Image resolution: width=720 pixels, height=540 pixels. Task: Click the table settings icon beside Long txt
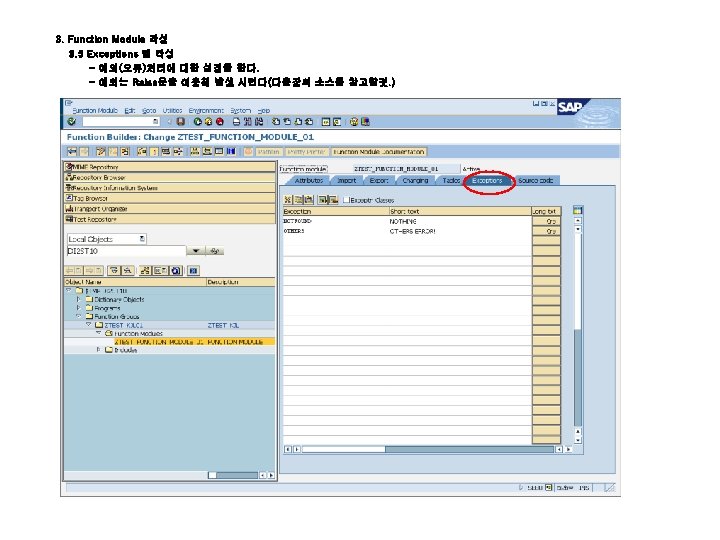578,211
